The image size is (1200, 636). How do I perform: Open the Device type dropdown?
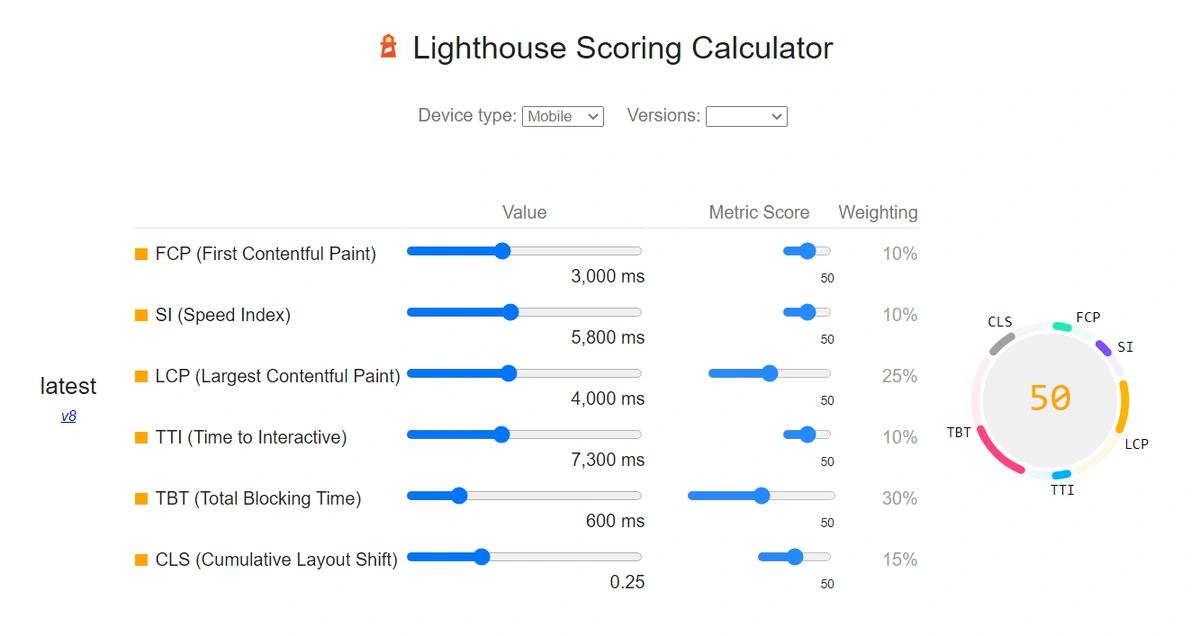pyautogui.click(x=562, y=116)
